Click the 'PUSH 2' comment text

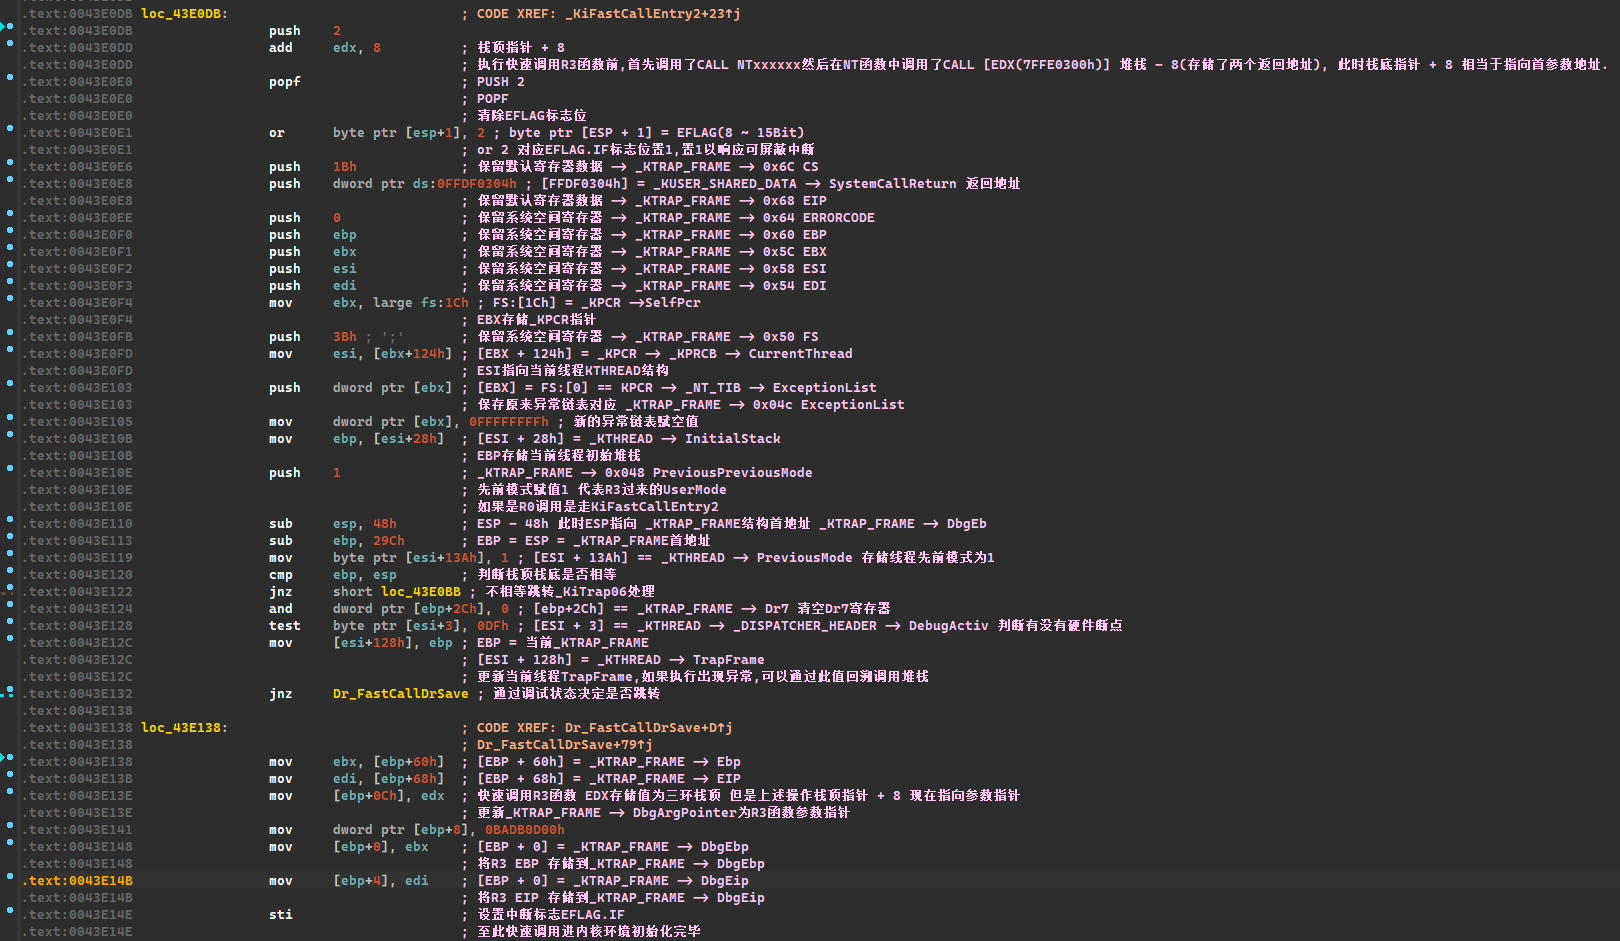click(501, 82)
